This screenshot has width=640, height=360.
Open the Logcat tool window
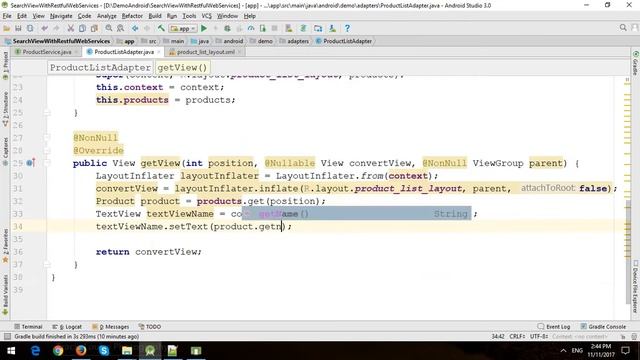point(67,327)
